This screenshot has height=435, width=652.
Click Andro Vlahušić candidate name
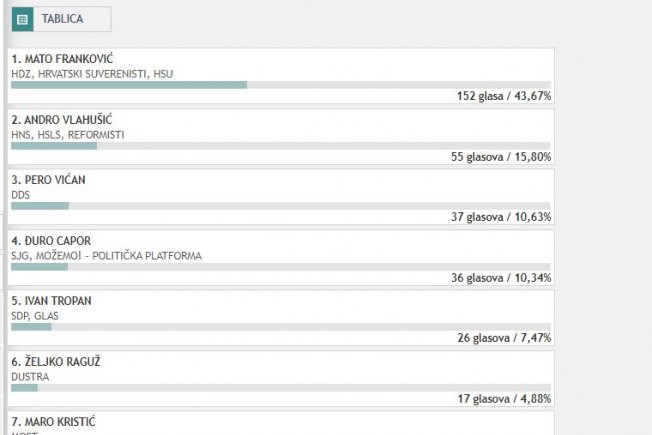pyautogui.click(x=62, y=120)
